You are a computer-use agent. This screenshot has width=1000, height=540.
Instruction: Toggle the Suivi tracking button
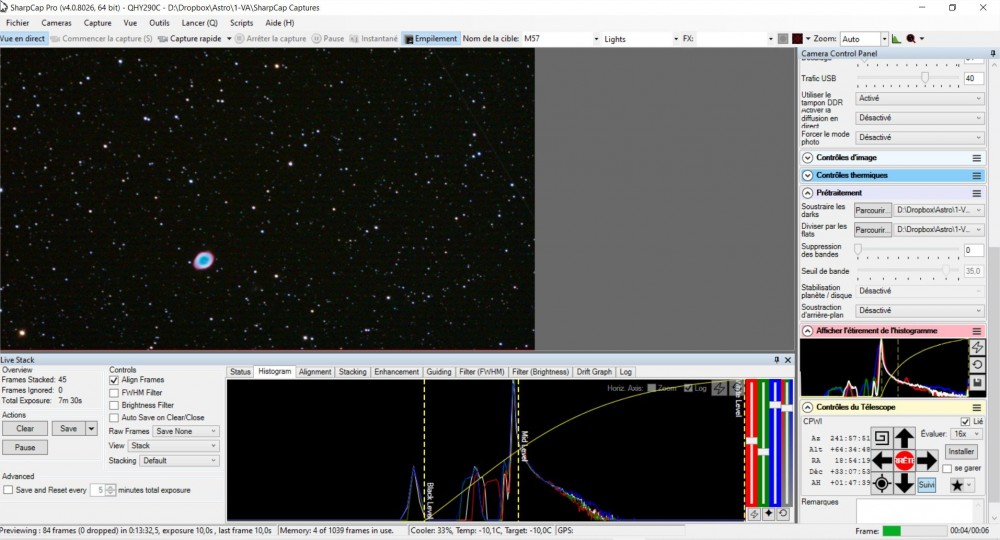(x=926, y=485)
